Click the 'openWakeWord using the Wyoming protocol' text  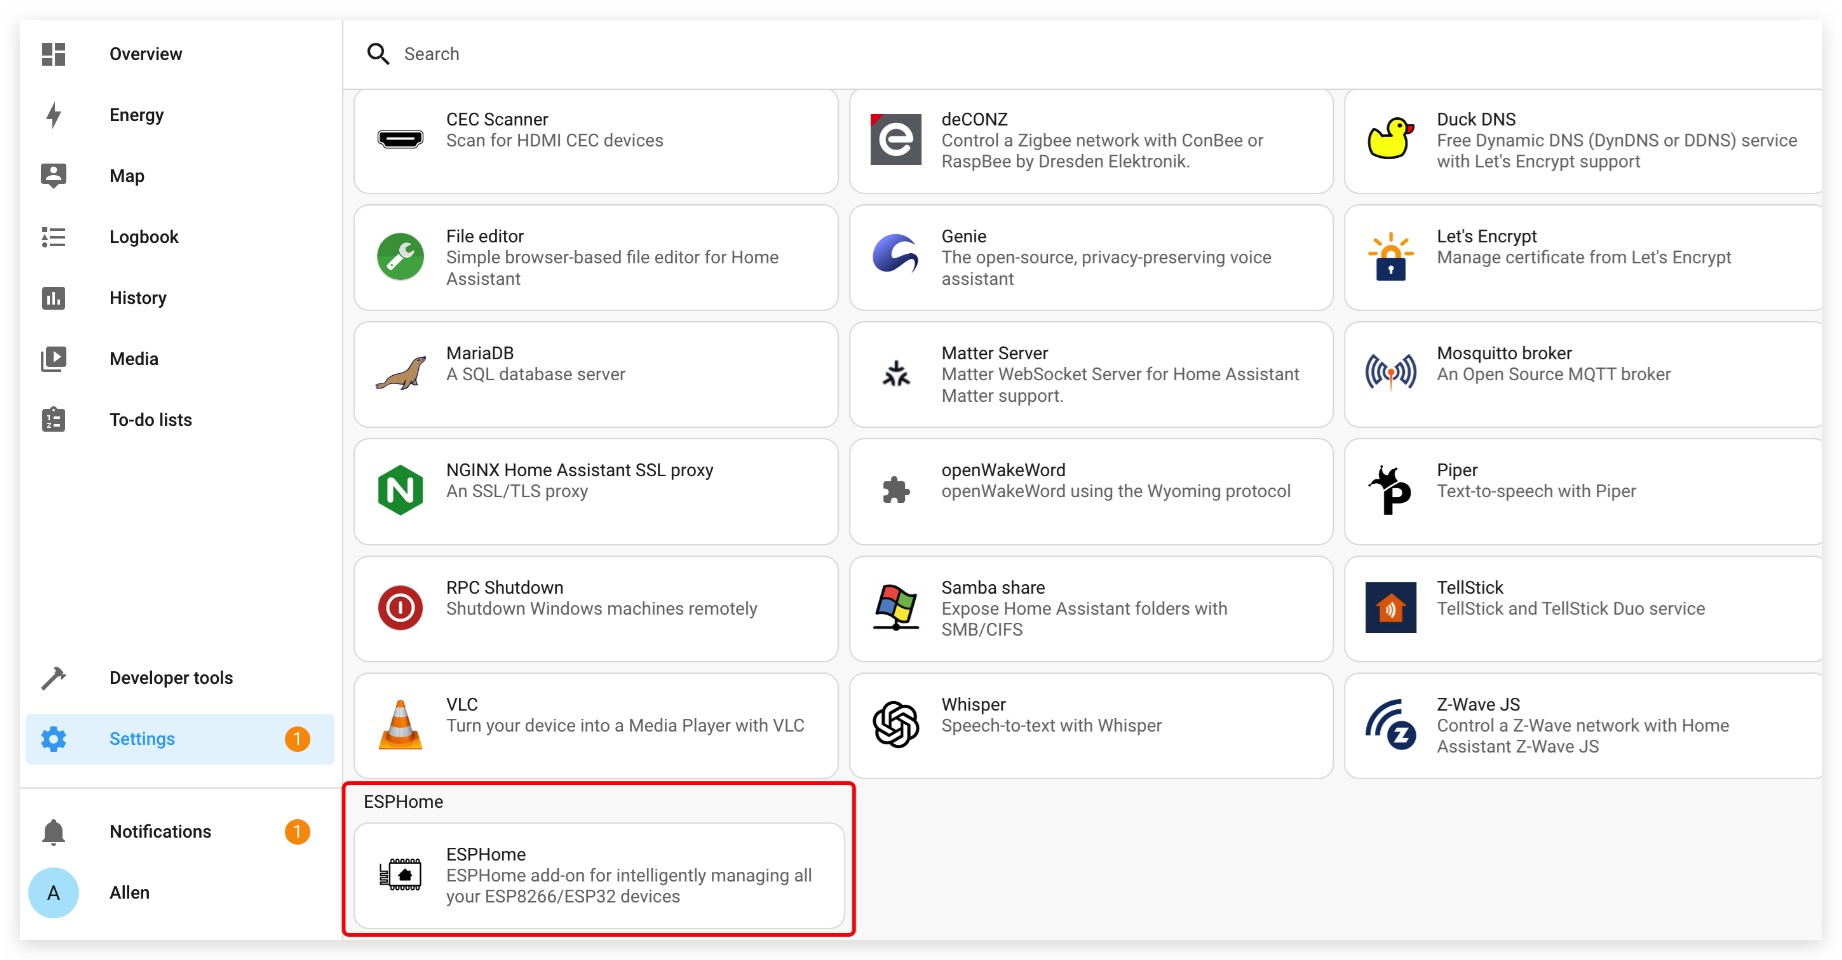pyautogui.click(x=1116, y=491)
